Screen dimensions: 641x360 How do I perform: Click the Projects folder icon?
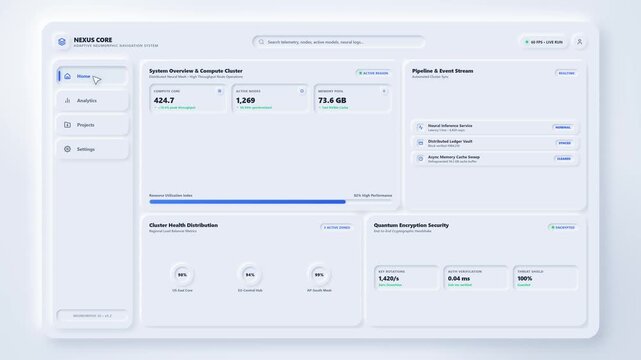coord(67,125)
